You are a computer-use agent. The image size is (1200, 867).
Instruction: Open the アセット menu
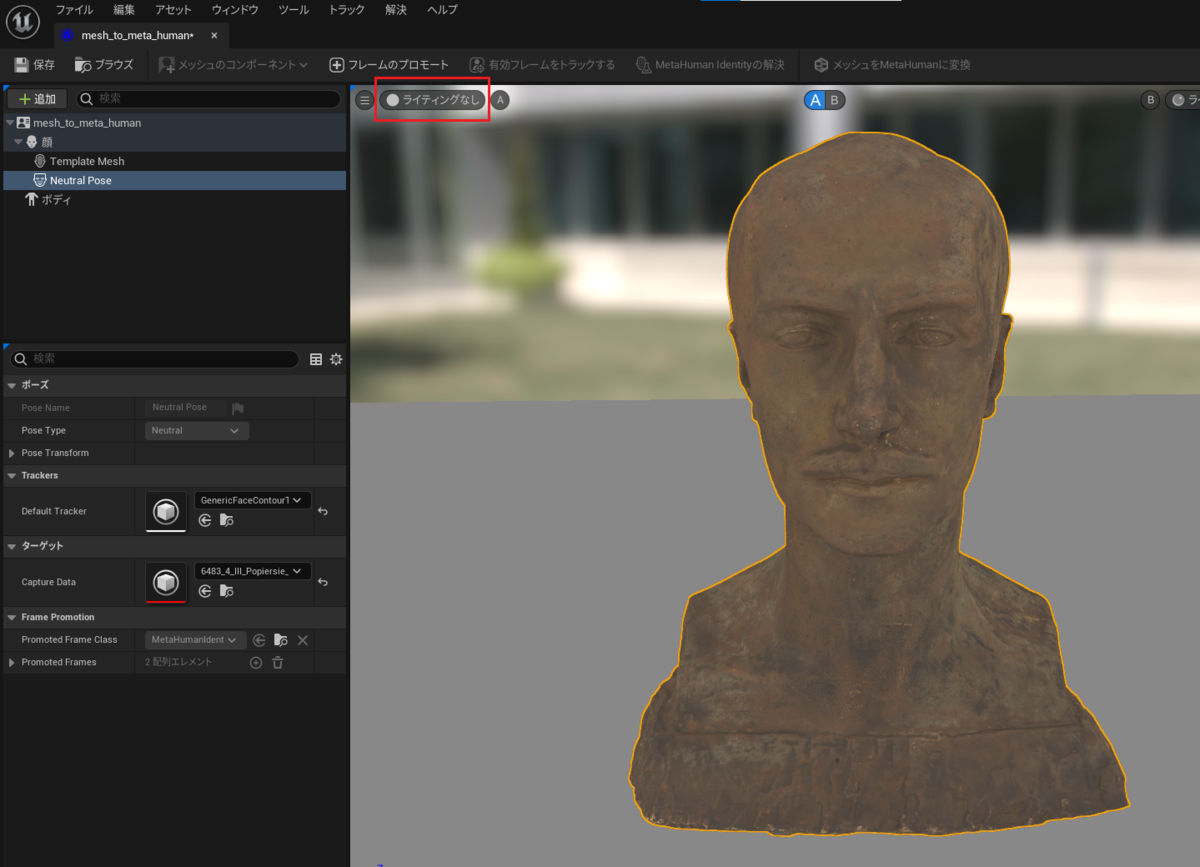tap(174, 9)
